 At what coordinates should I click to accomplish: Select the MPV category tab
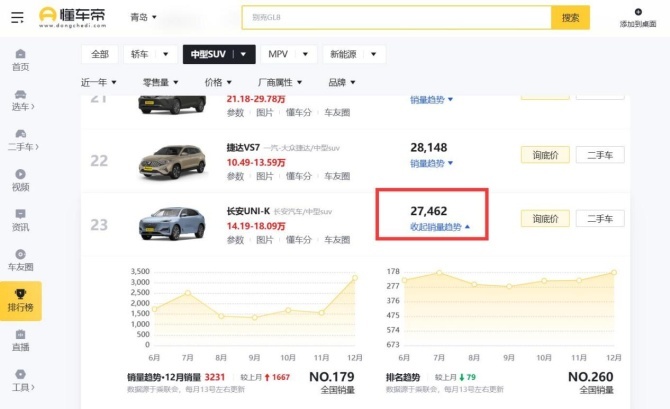point(278,54)
